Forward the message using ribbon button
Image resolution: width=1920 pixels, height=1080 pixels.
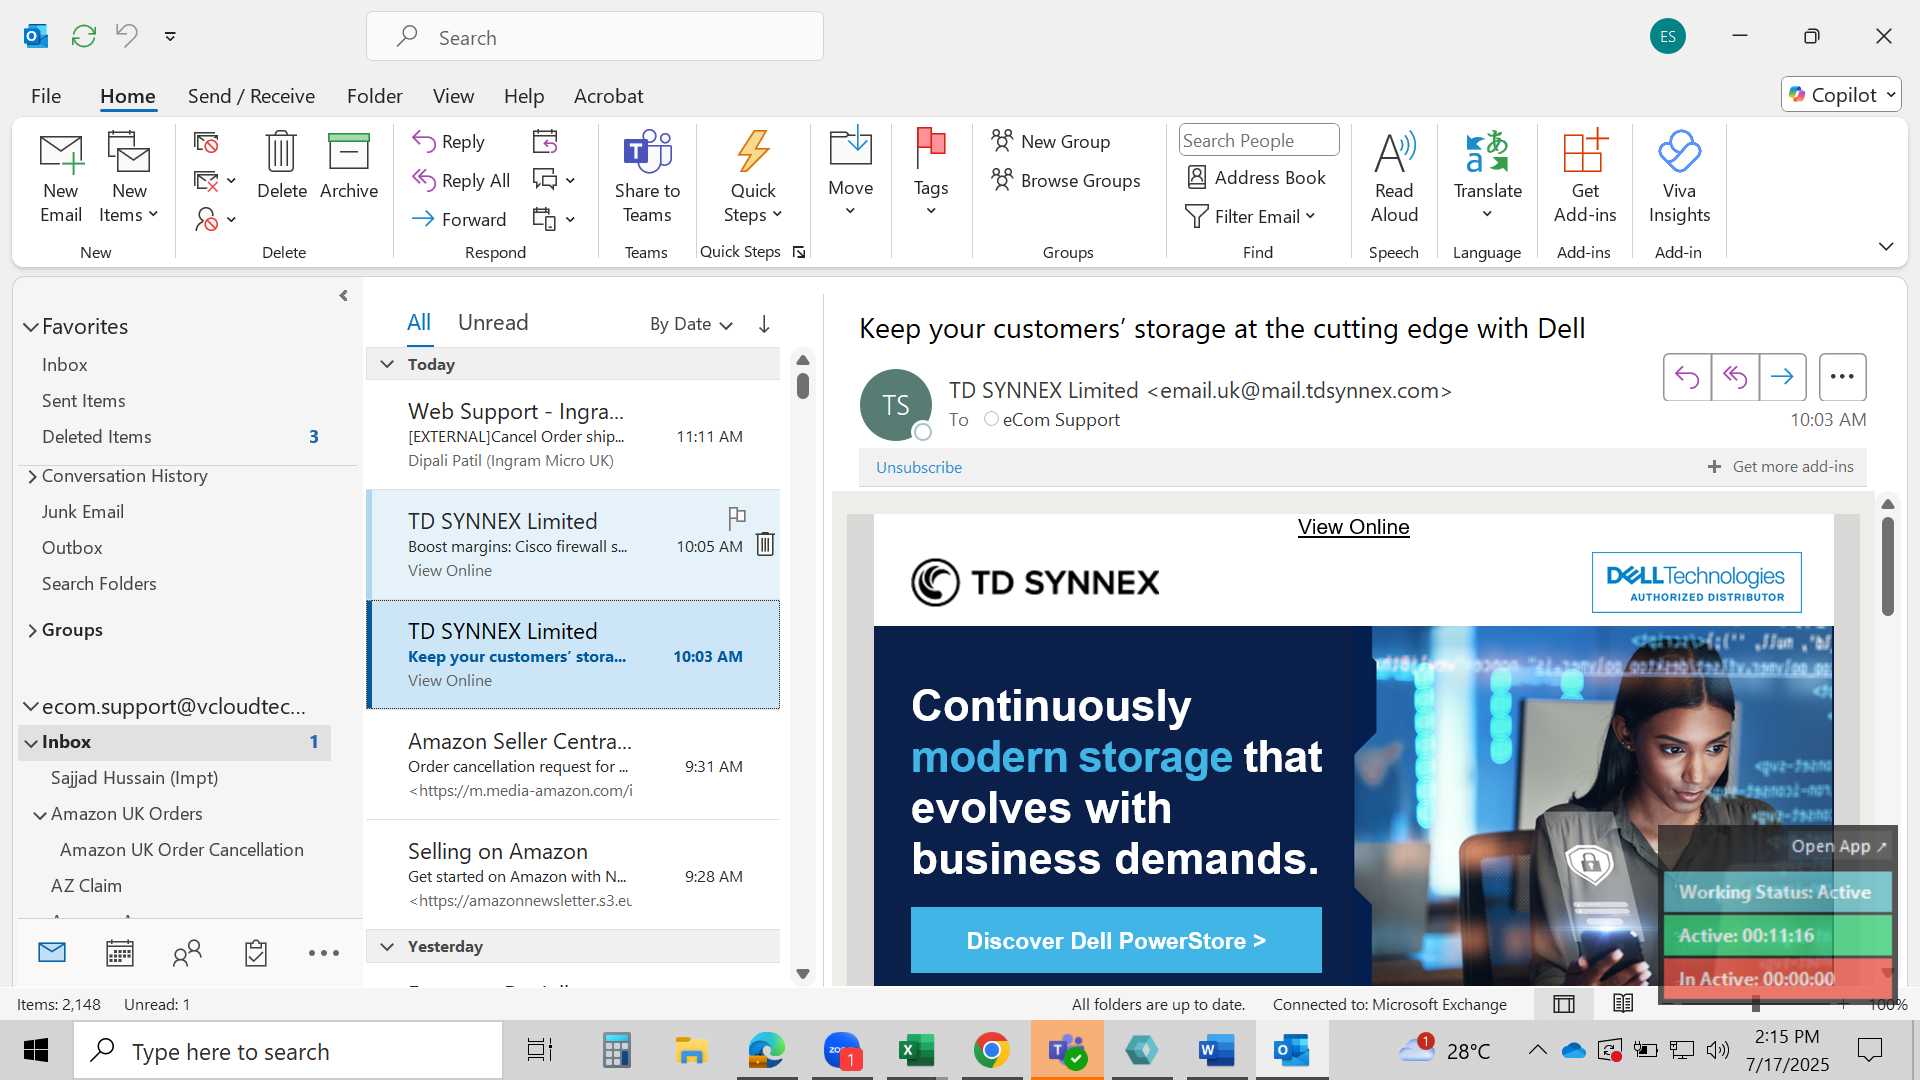[x=459, y=219]
